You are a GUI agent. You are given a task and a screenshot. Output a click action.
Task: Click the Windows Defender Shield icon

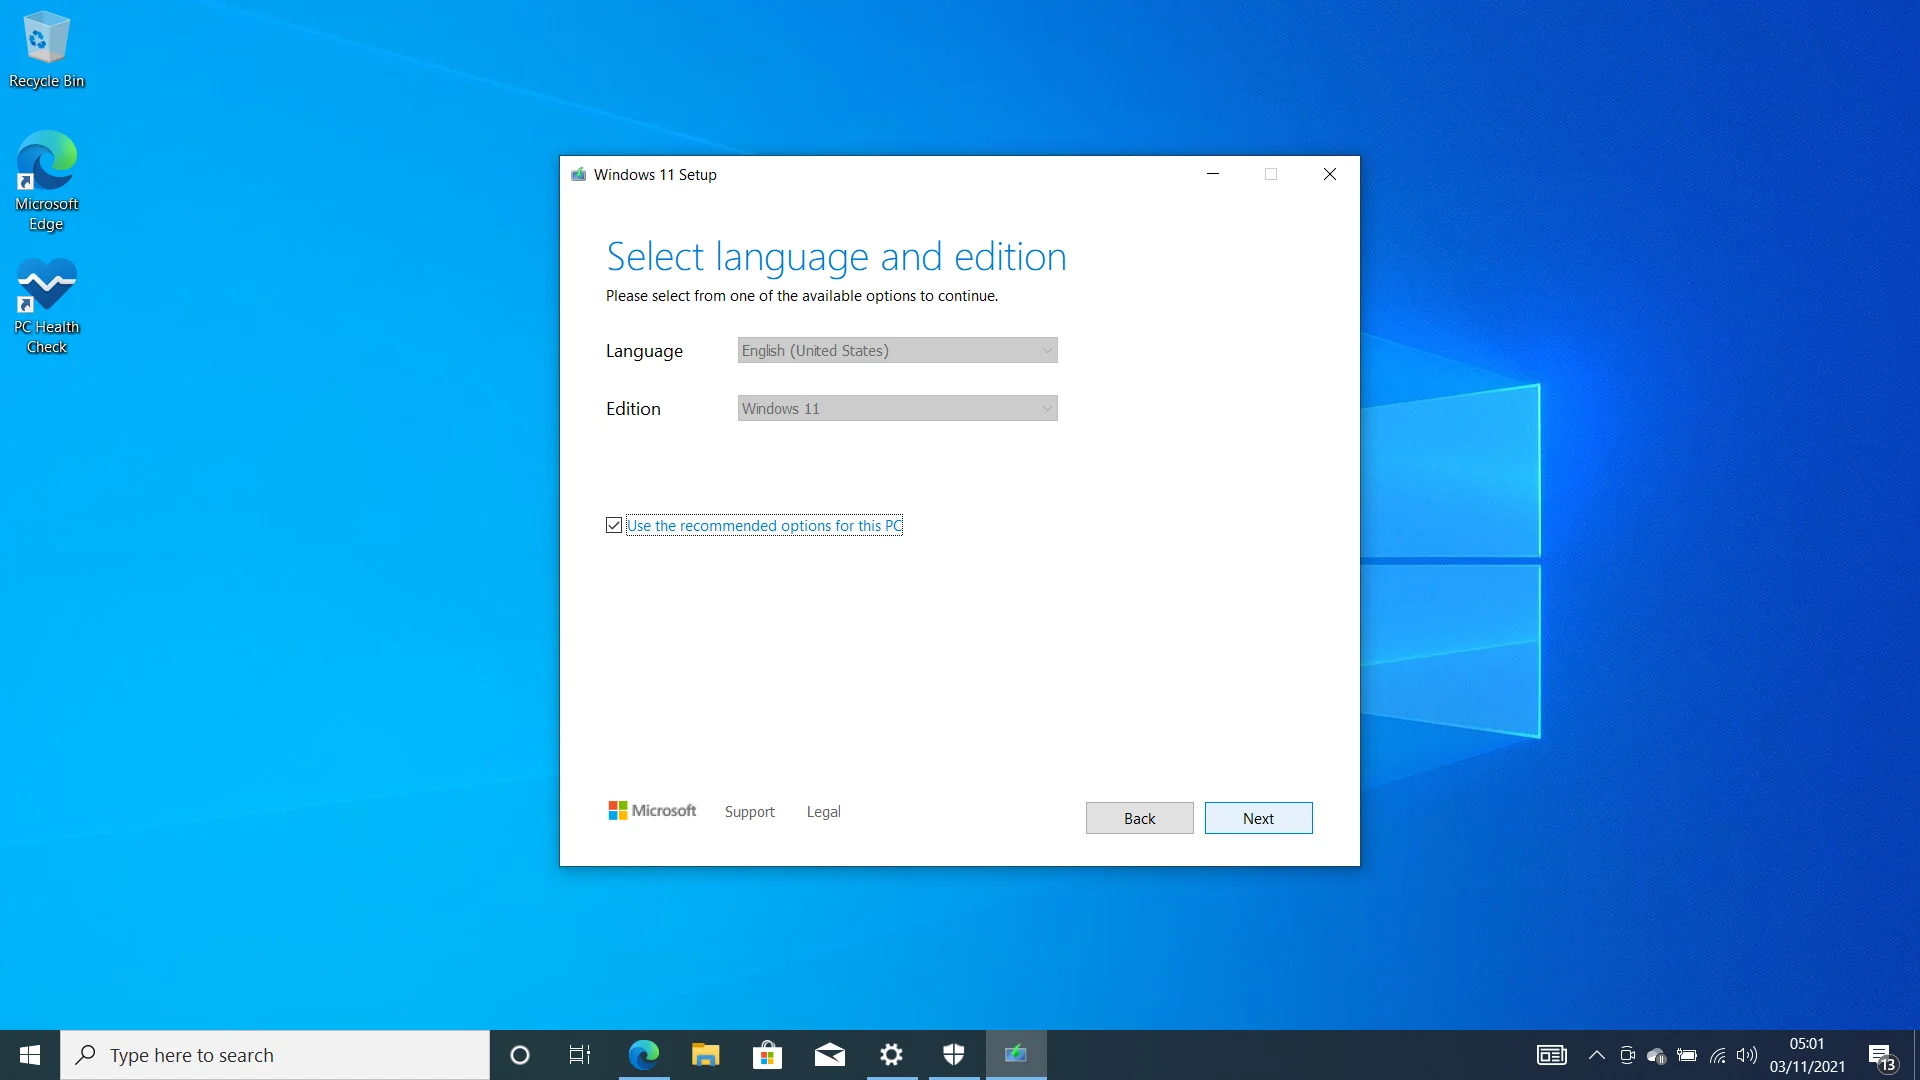pyautogui.click(x=953, y=1054)
